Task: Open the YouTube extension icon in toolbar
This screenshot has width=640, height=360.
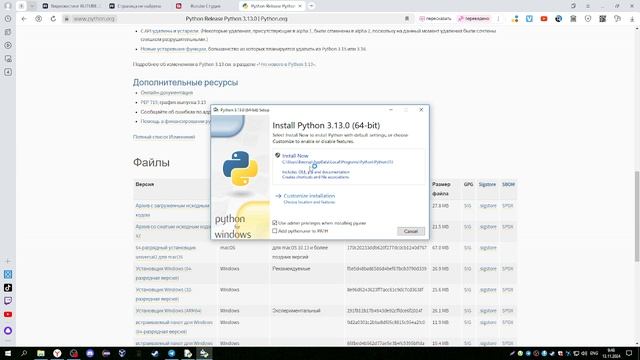Action: click(x=544, y=19)
